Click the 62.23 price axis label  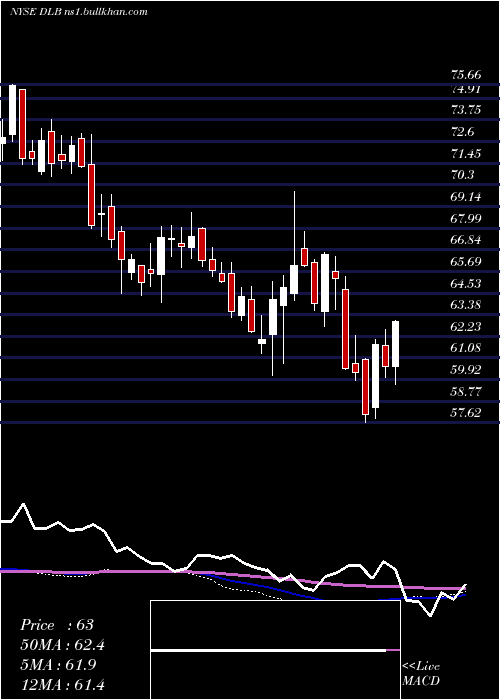(466, 327)
